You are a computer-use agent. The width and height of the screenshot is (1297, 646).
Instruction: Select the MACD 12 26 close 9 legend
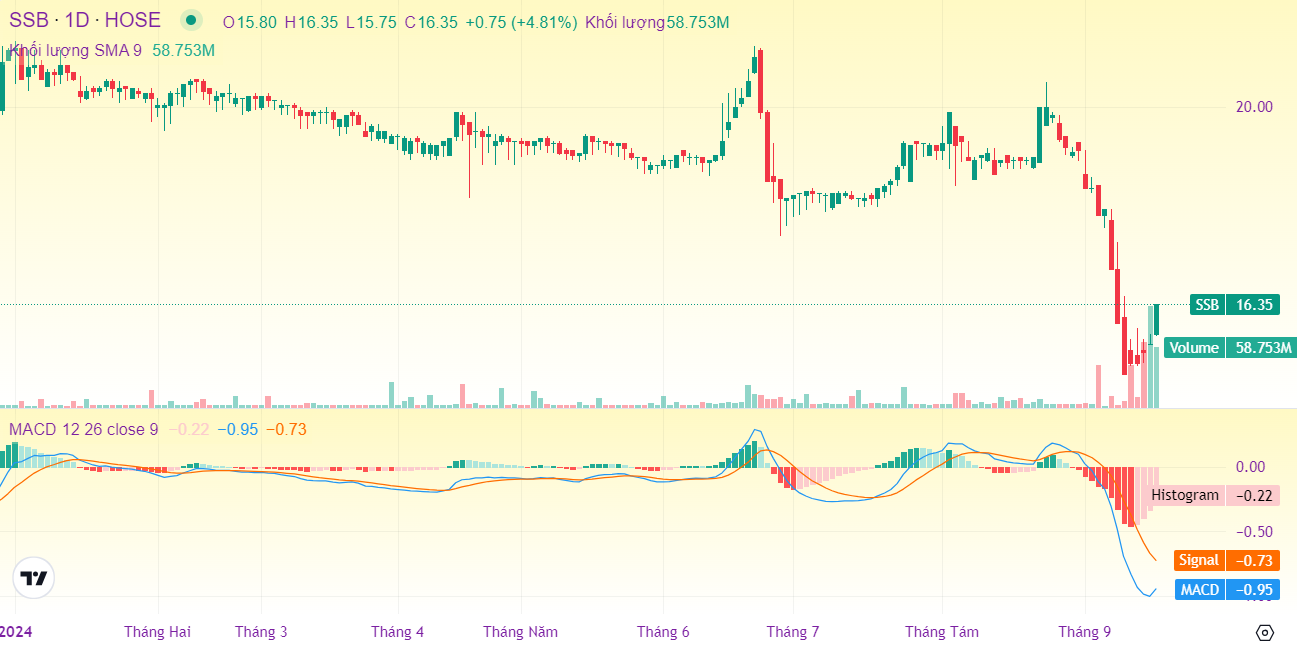coord(84,429)
